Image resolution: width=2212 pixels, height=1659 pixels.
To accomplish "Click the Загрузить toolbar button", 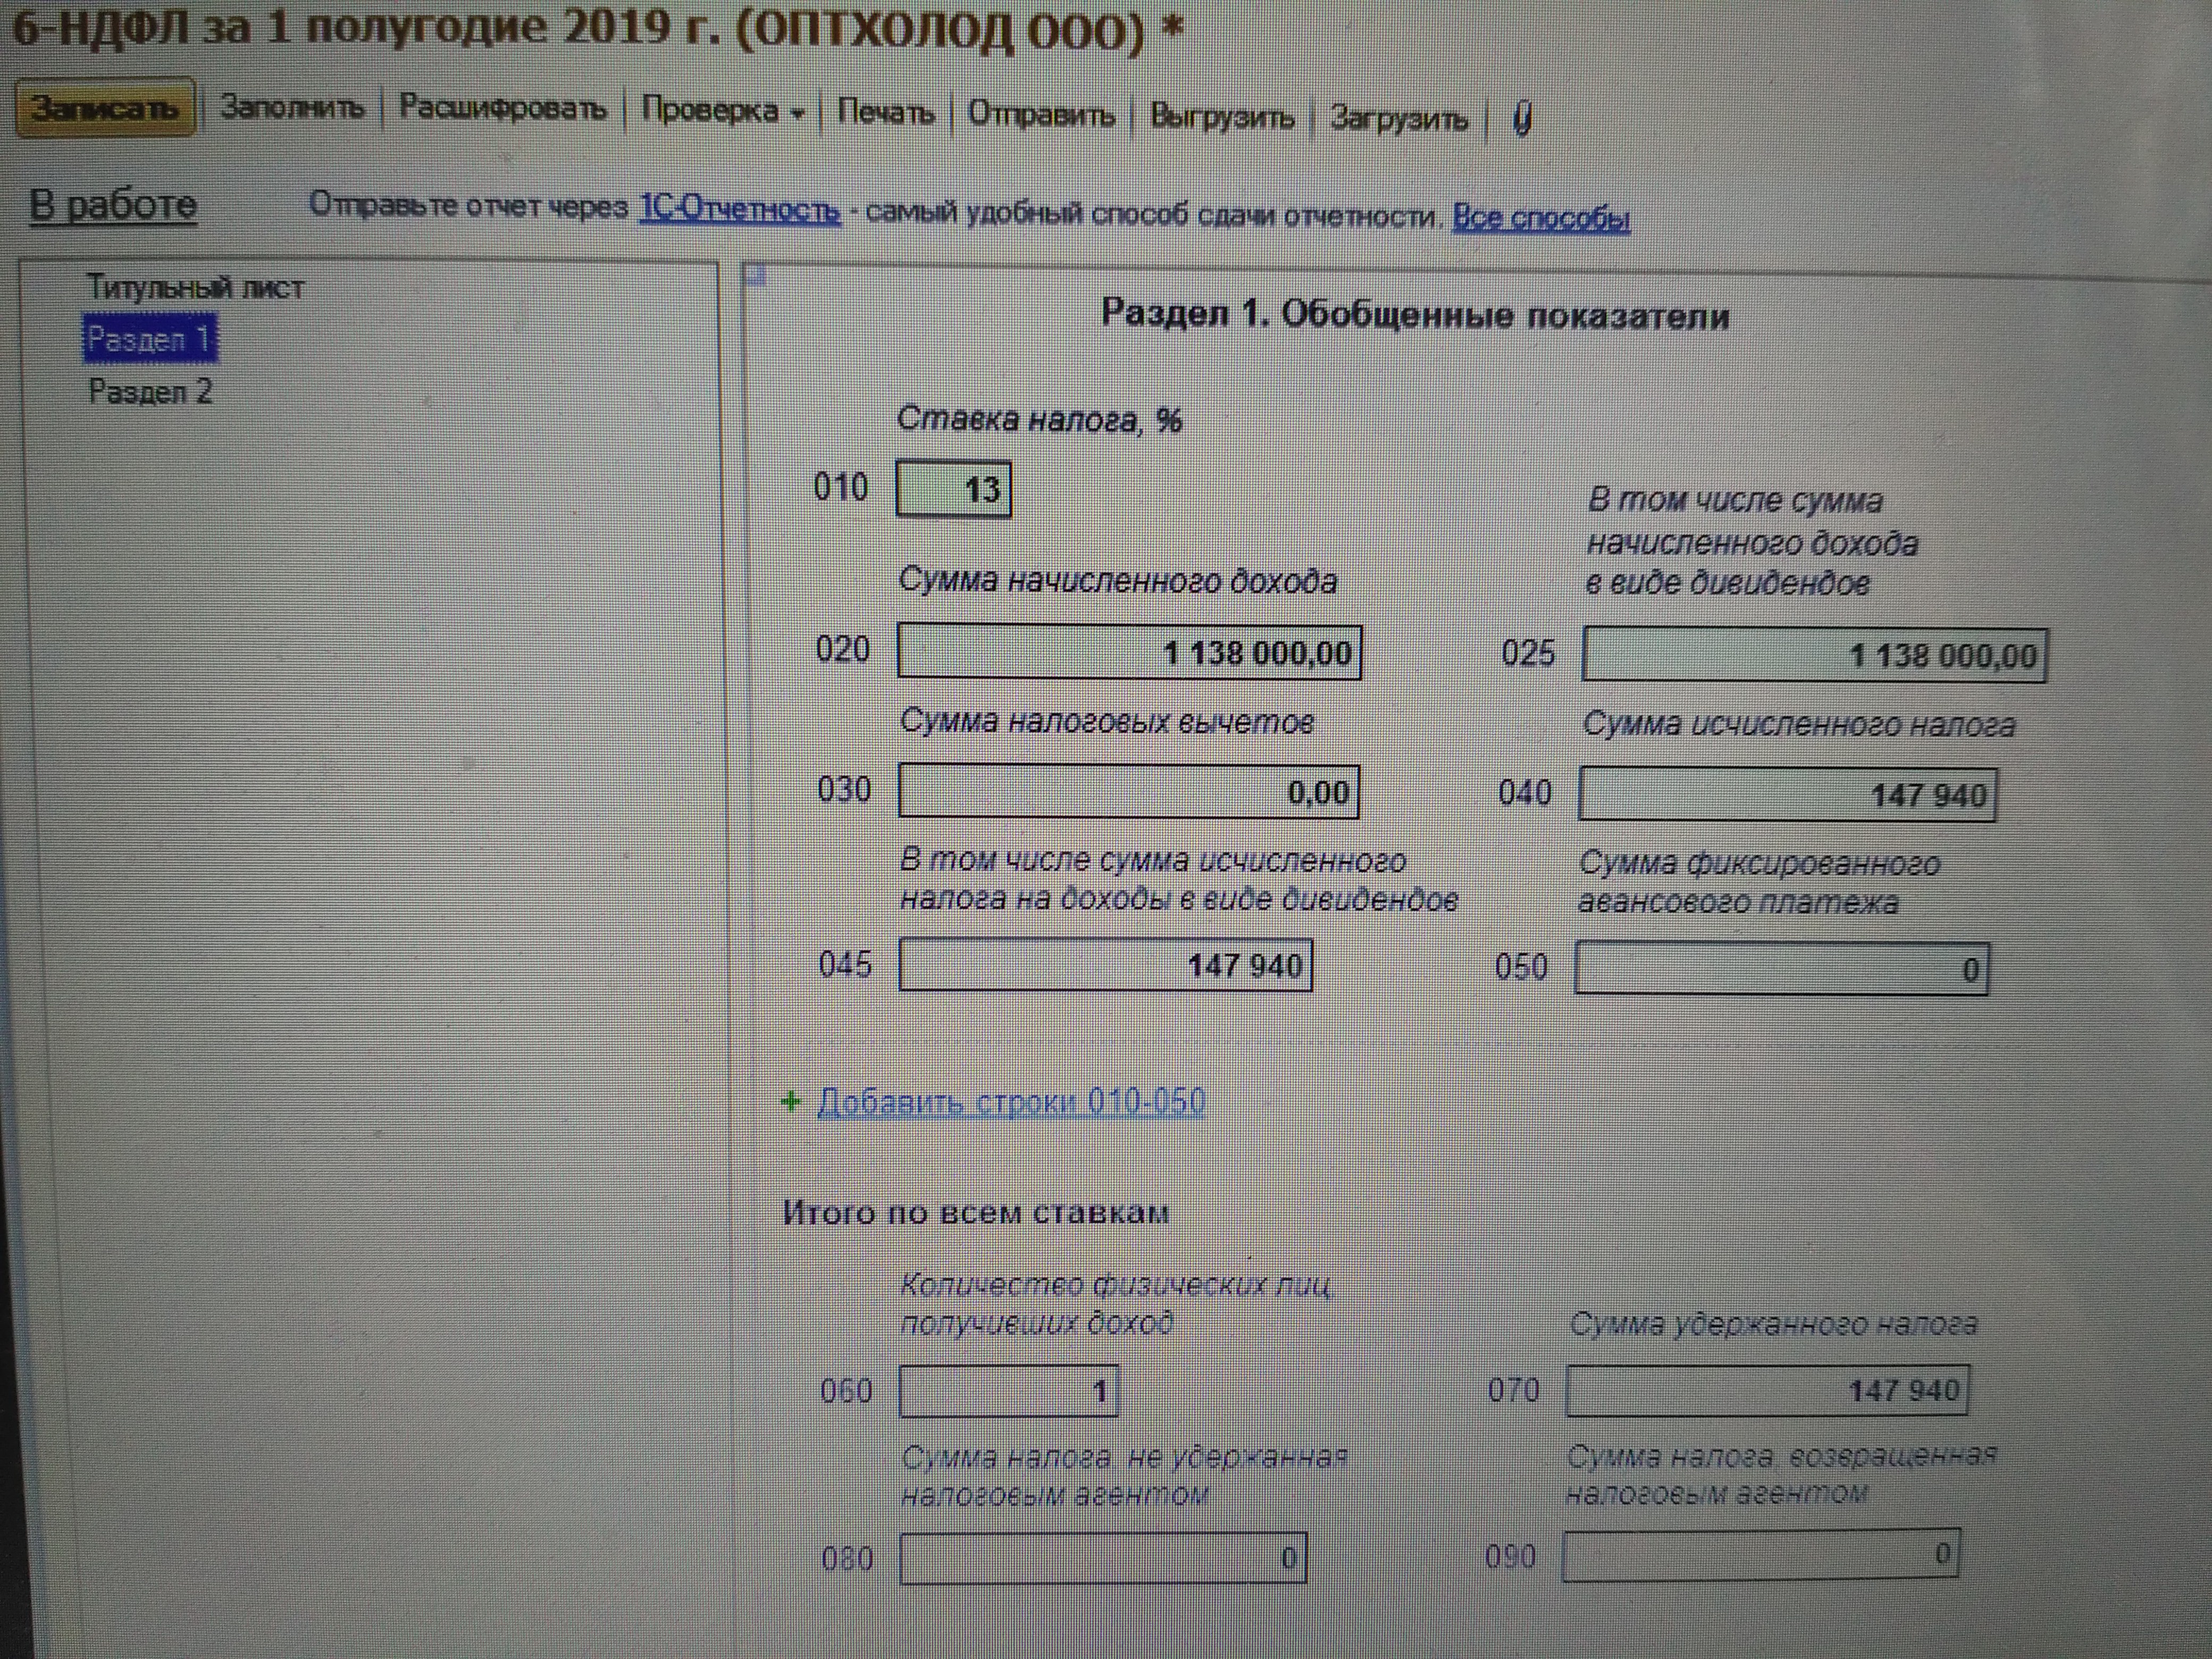I will (x=1398, y=119).
